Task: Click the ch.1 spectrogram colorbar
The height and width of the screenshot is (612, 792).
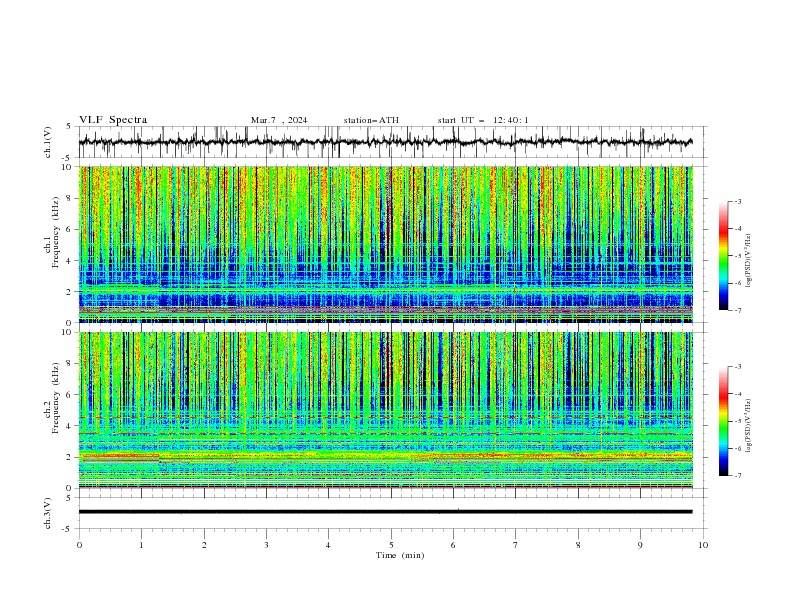Action: click(x=723, y=256)
